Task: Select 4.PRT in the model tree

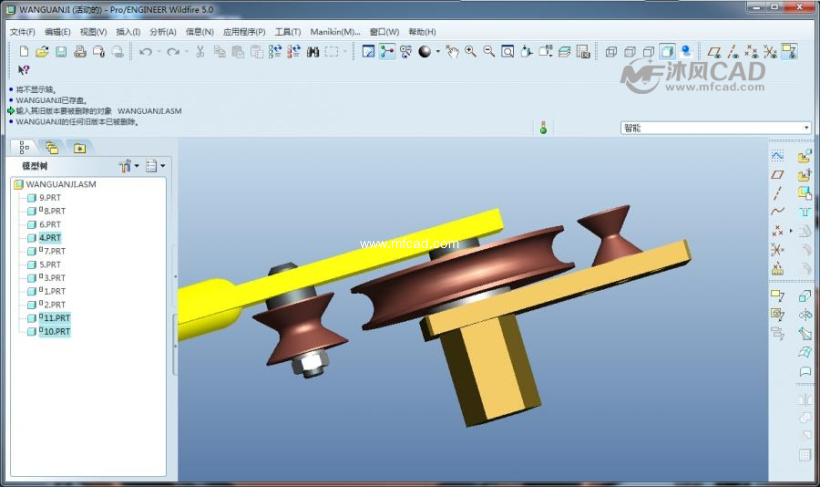Action: [x=50, y=238]
